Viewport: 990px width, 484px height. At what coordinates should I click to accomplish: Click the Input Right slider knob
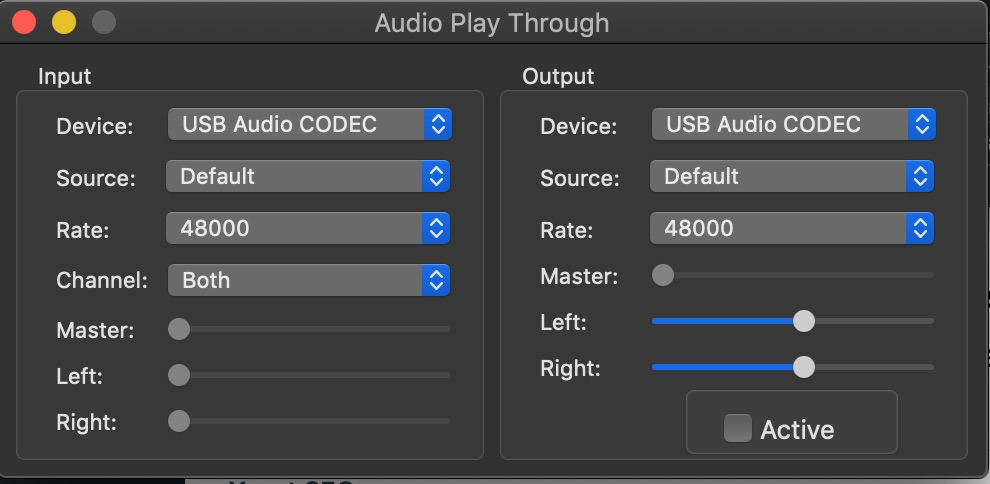pyautogui.click(x=179, y=421)
